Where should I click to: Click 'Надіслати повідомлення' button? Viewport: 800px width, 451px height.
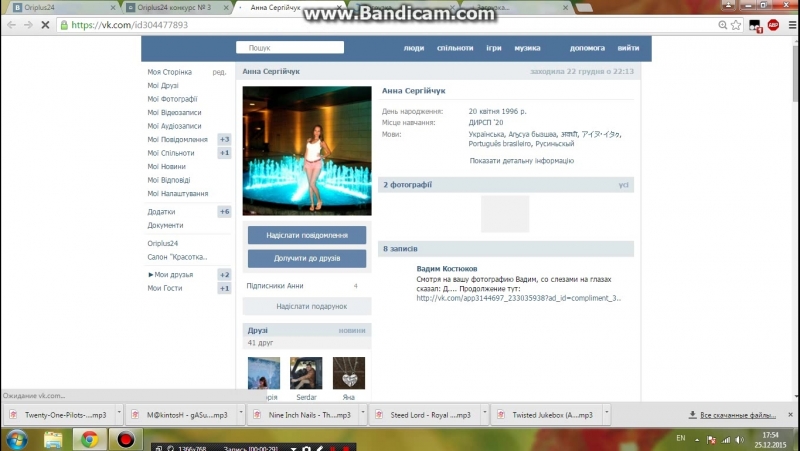[x=307, y=235]
